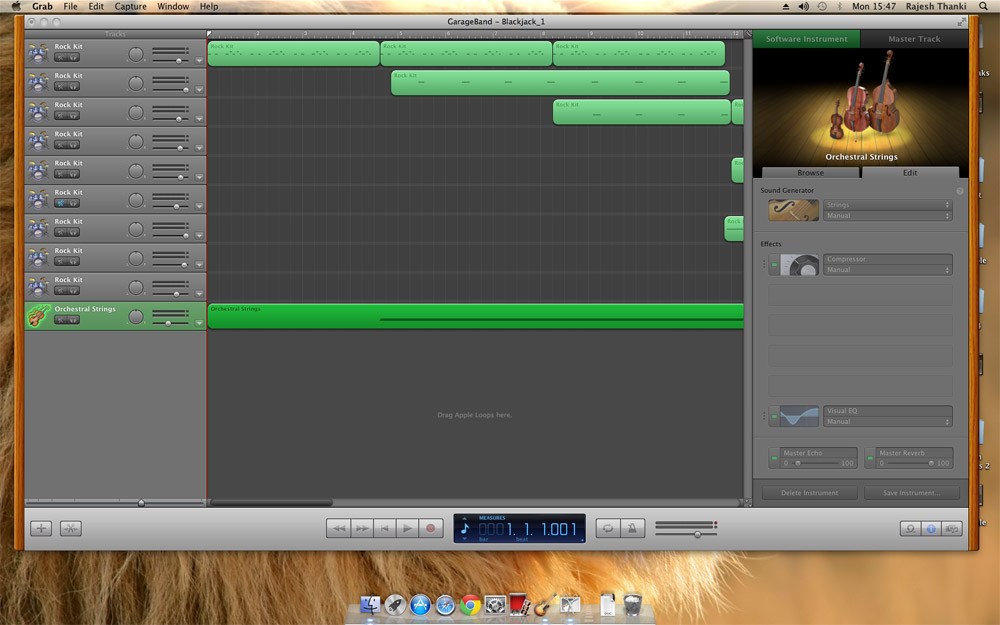
Task: Open the help icon beside Sound Generator
Action: (x=959, y=191)
